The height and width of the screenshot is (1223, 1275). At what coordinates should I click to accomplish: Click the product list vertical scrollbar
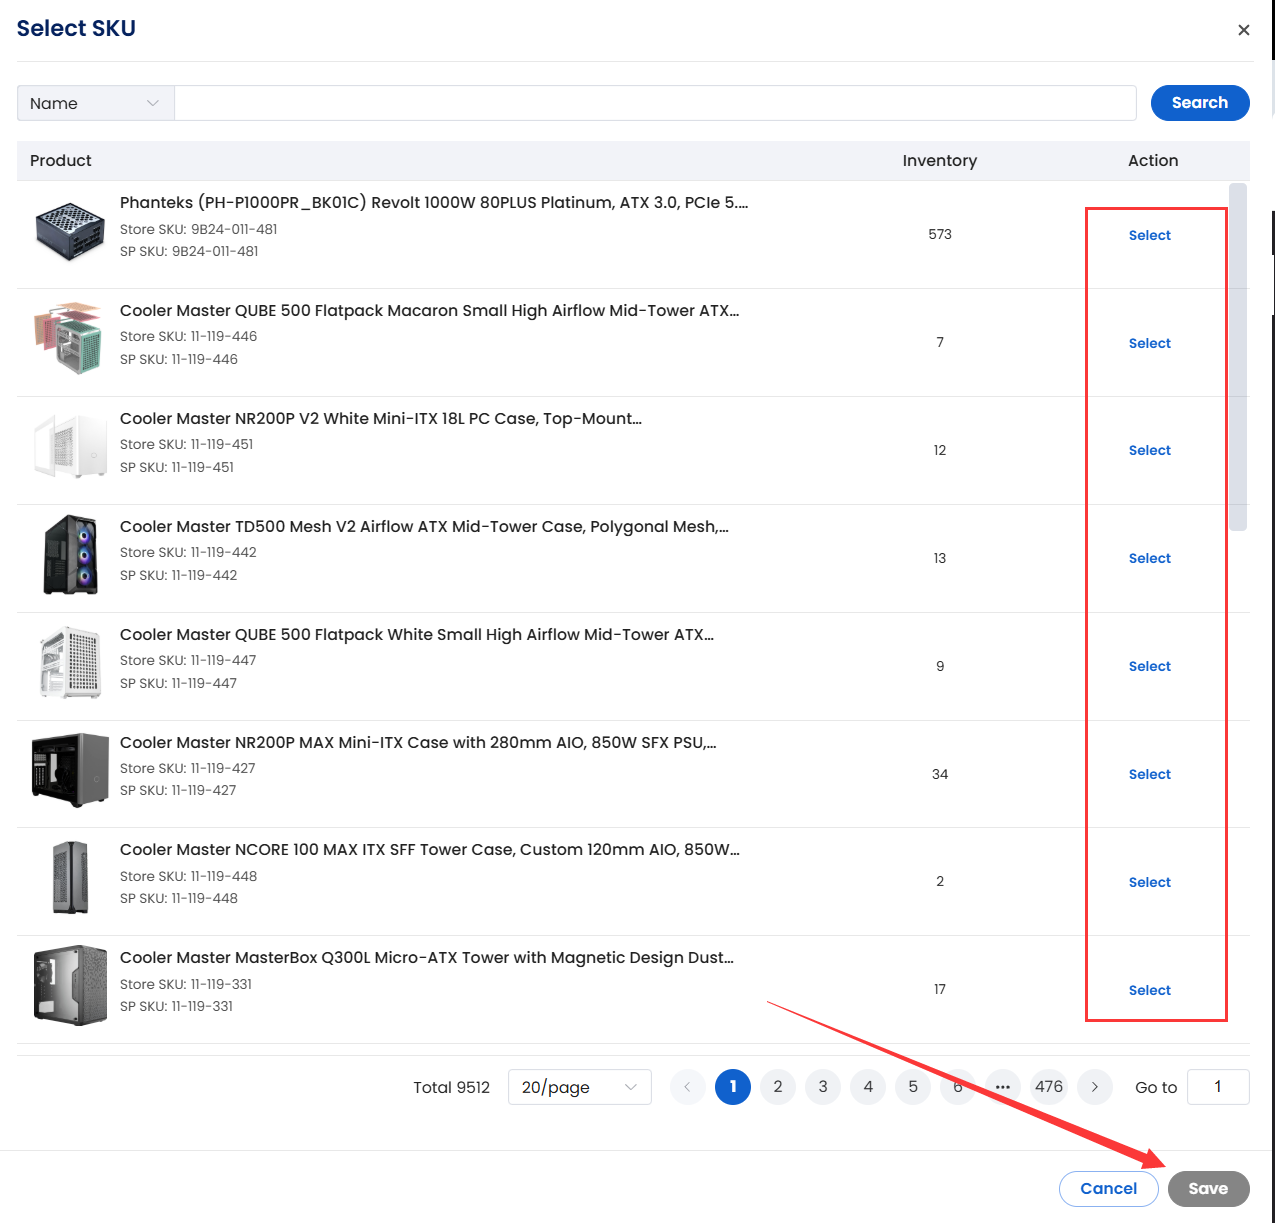pyautogui.click(x=1238, y=357)
